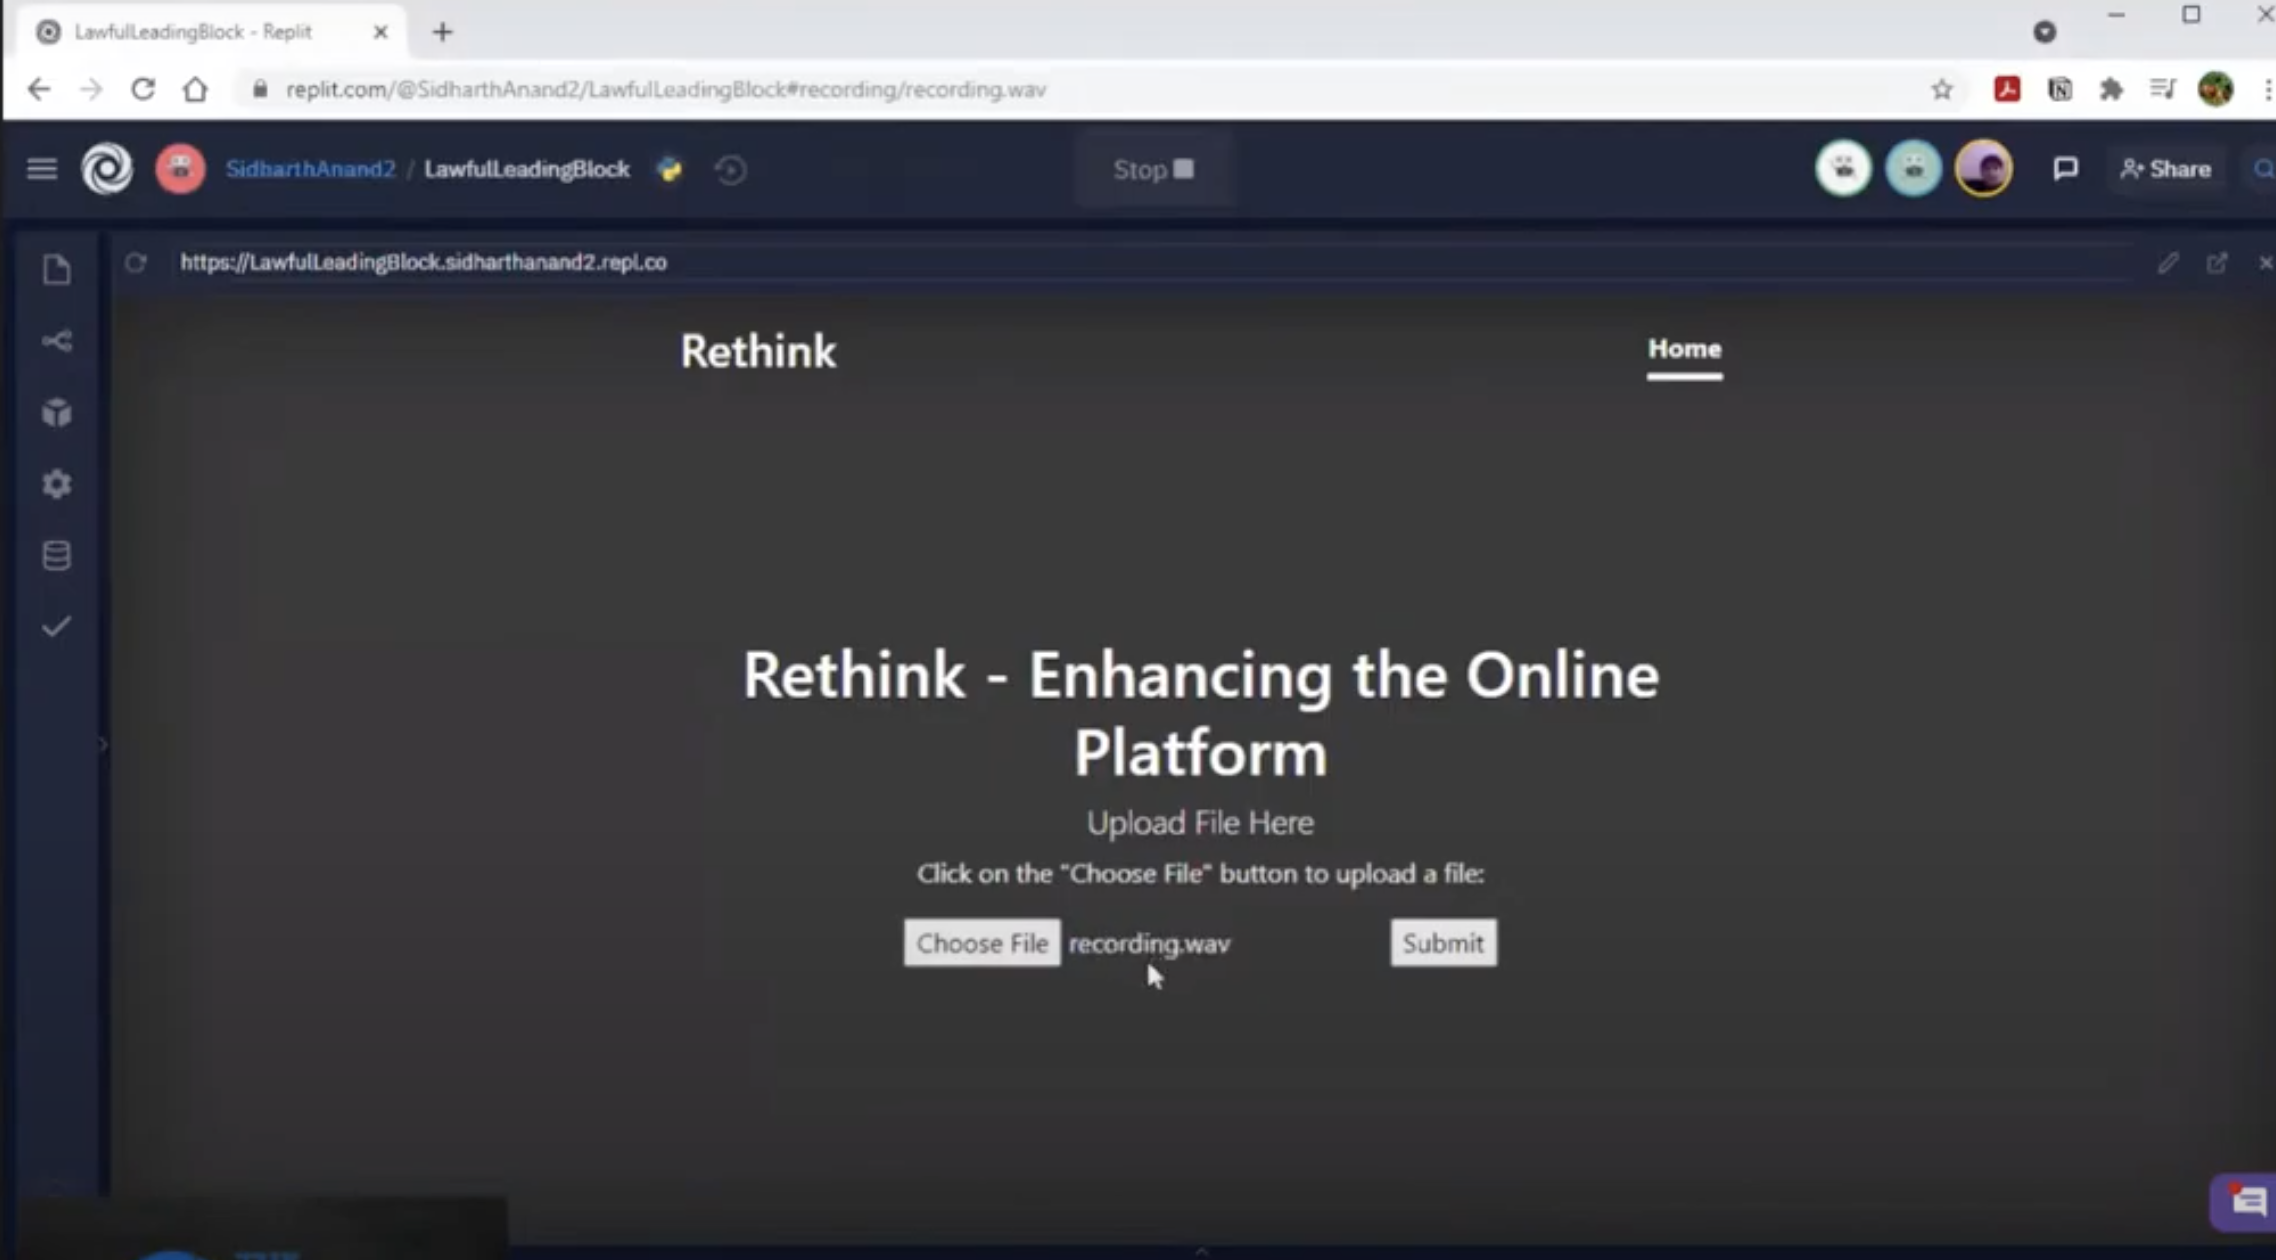The image size is (2276, 1260).
Task: Open the Files panel in sidebar
Action: click(57, 269)
